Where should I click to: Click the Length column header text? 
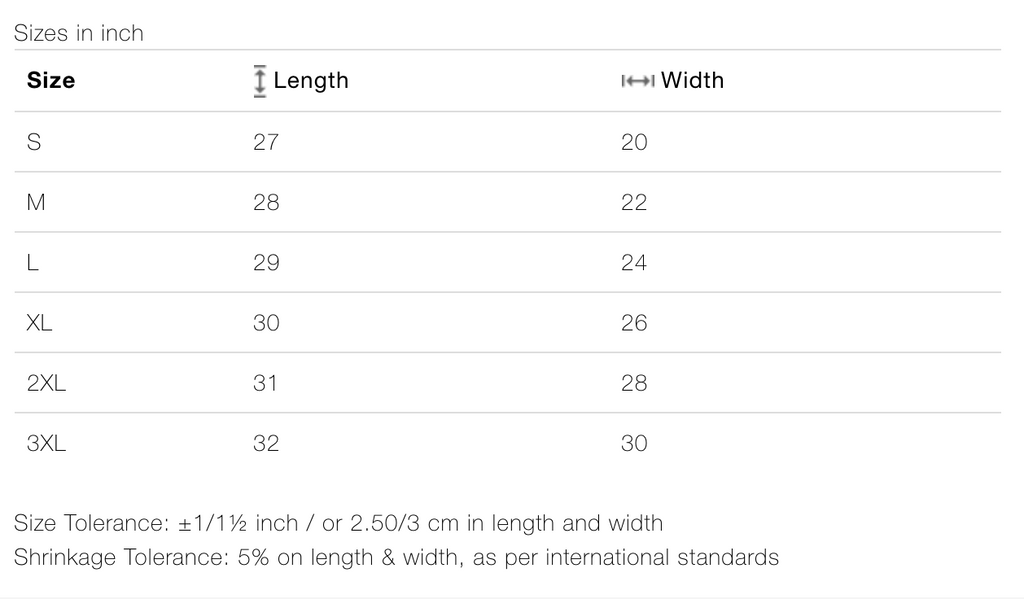[x=311, y=81]
